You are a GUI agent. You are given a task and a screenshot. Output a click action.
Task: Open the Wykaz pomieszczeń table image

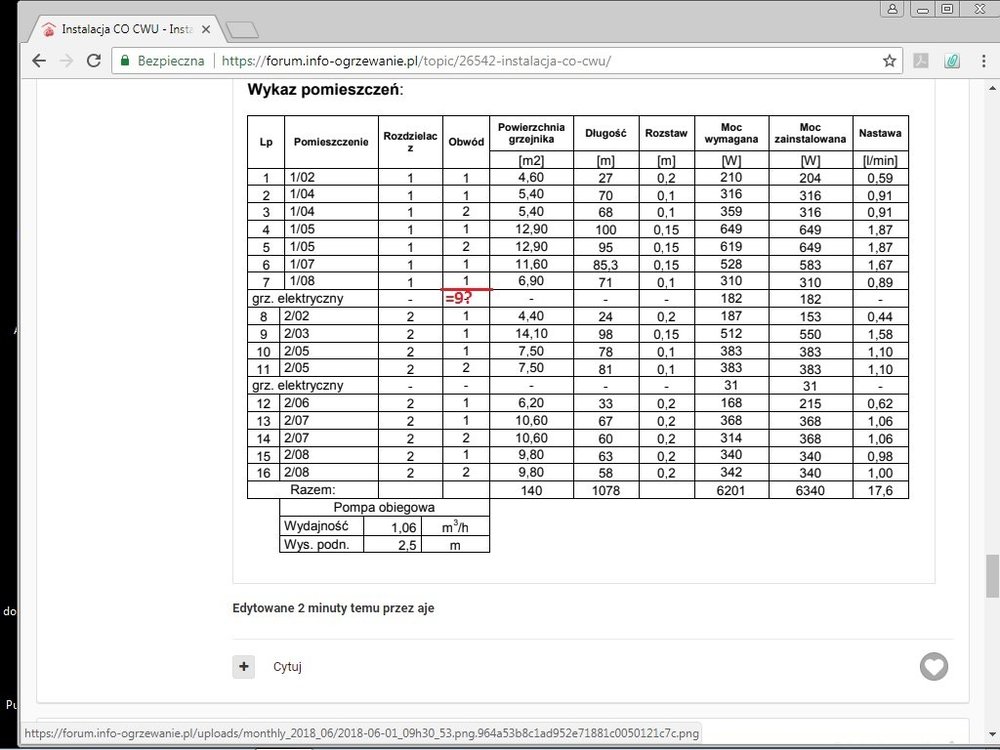(577, 320)
